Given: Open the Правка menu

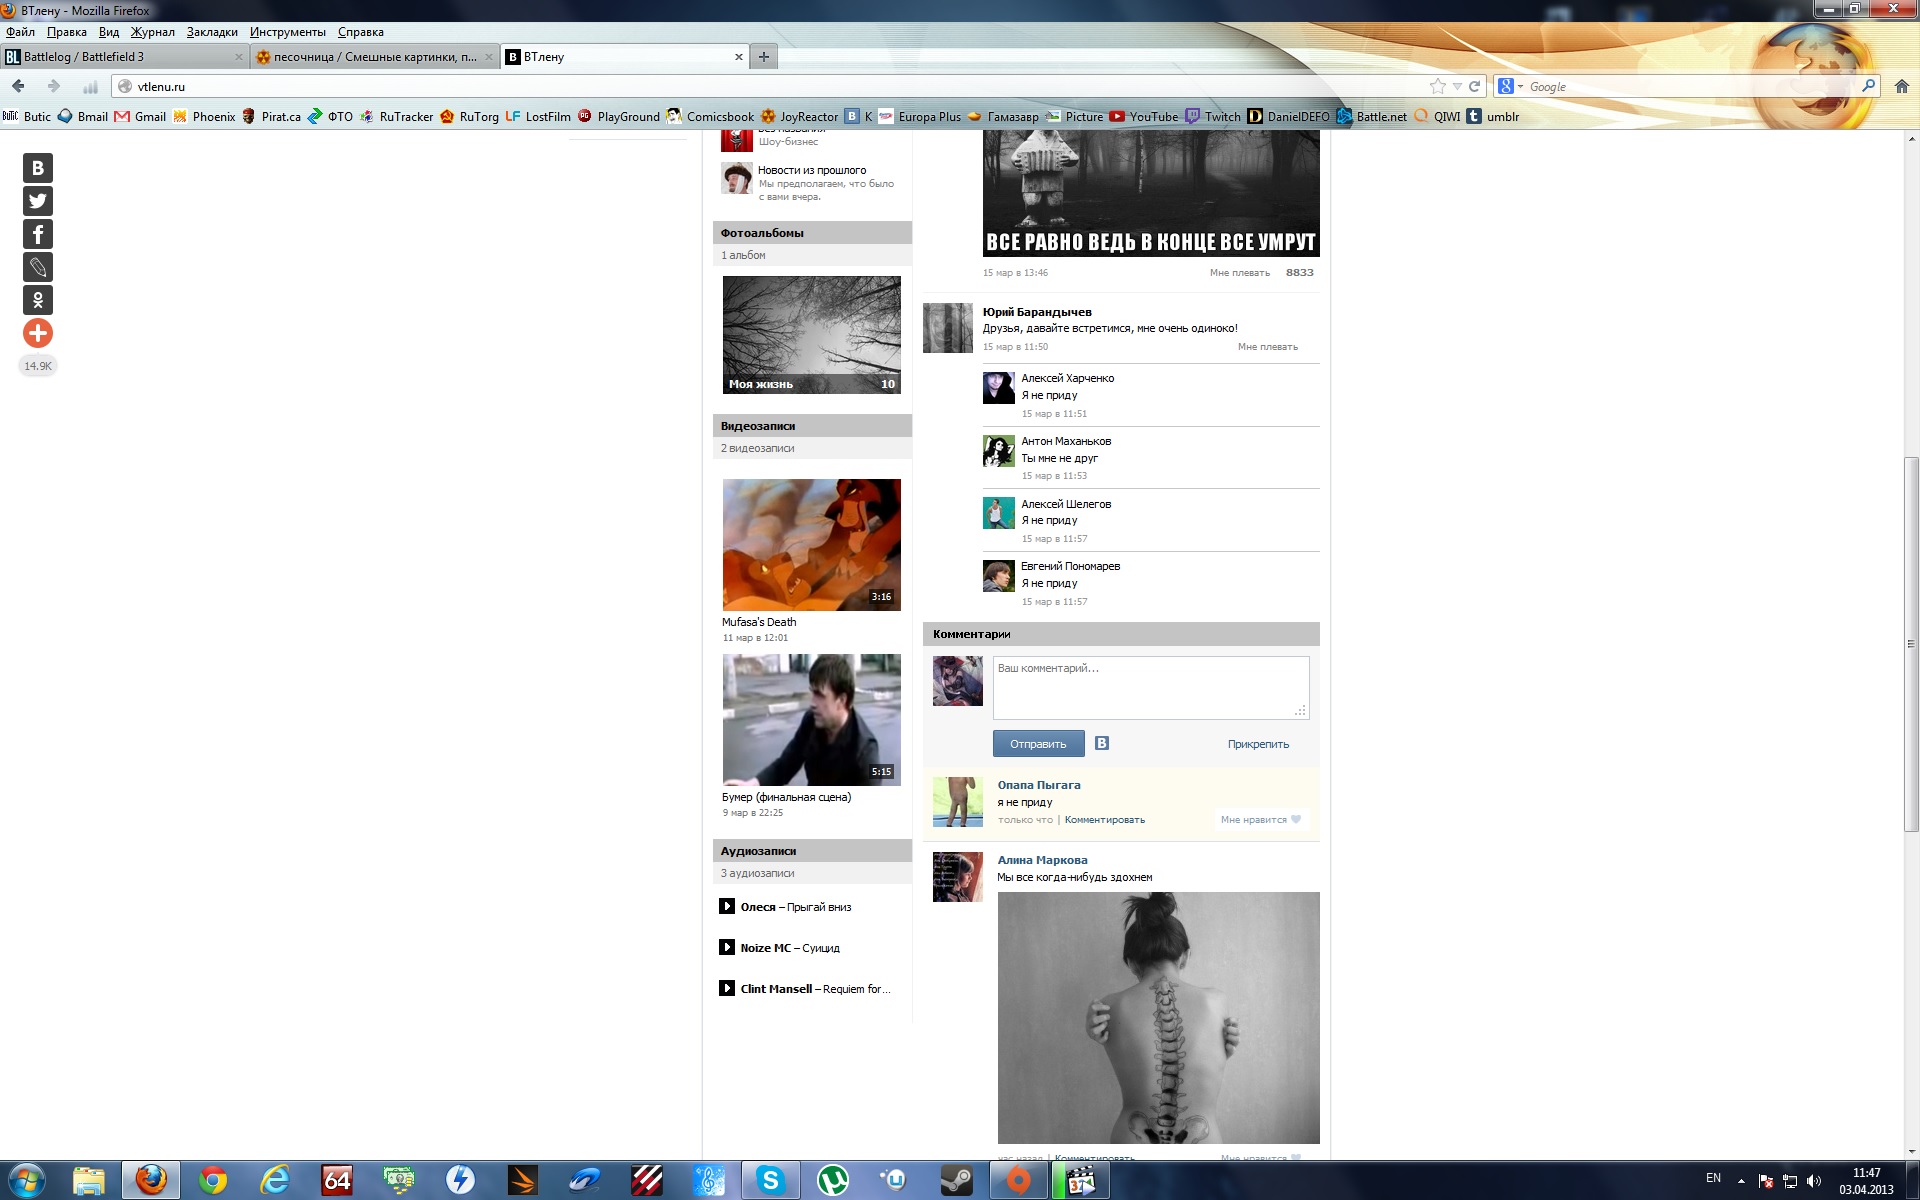Looking at the screenshot, I should point(66,32).
